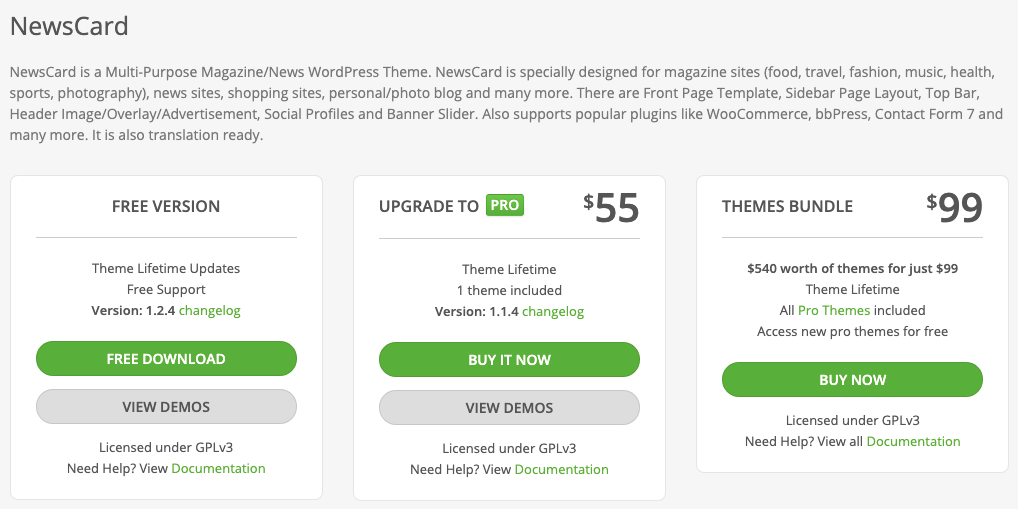This screenshot has height=509, width=1018.
Task: Follow the Pro Themes link
Action: [834, 310]
